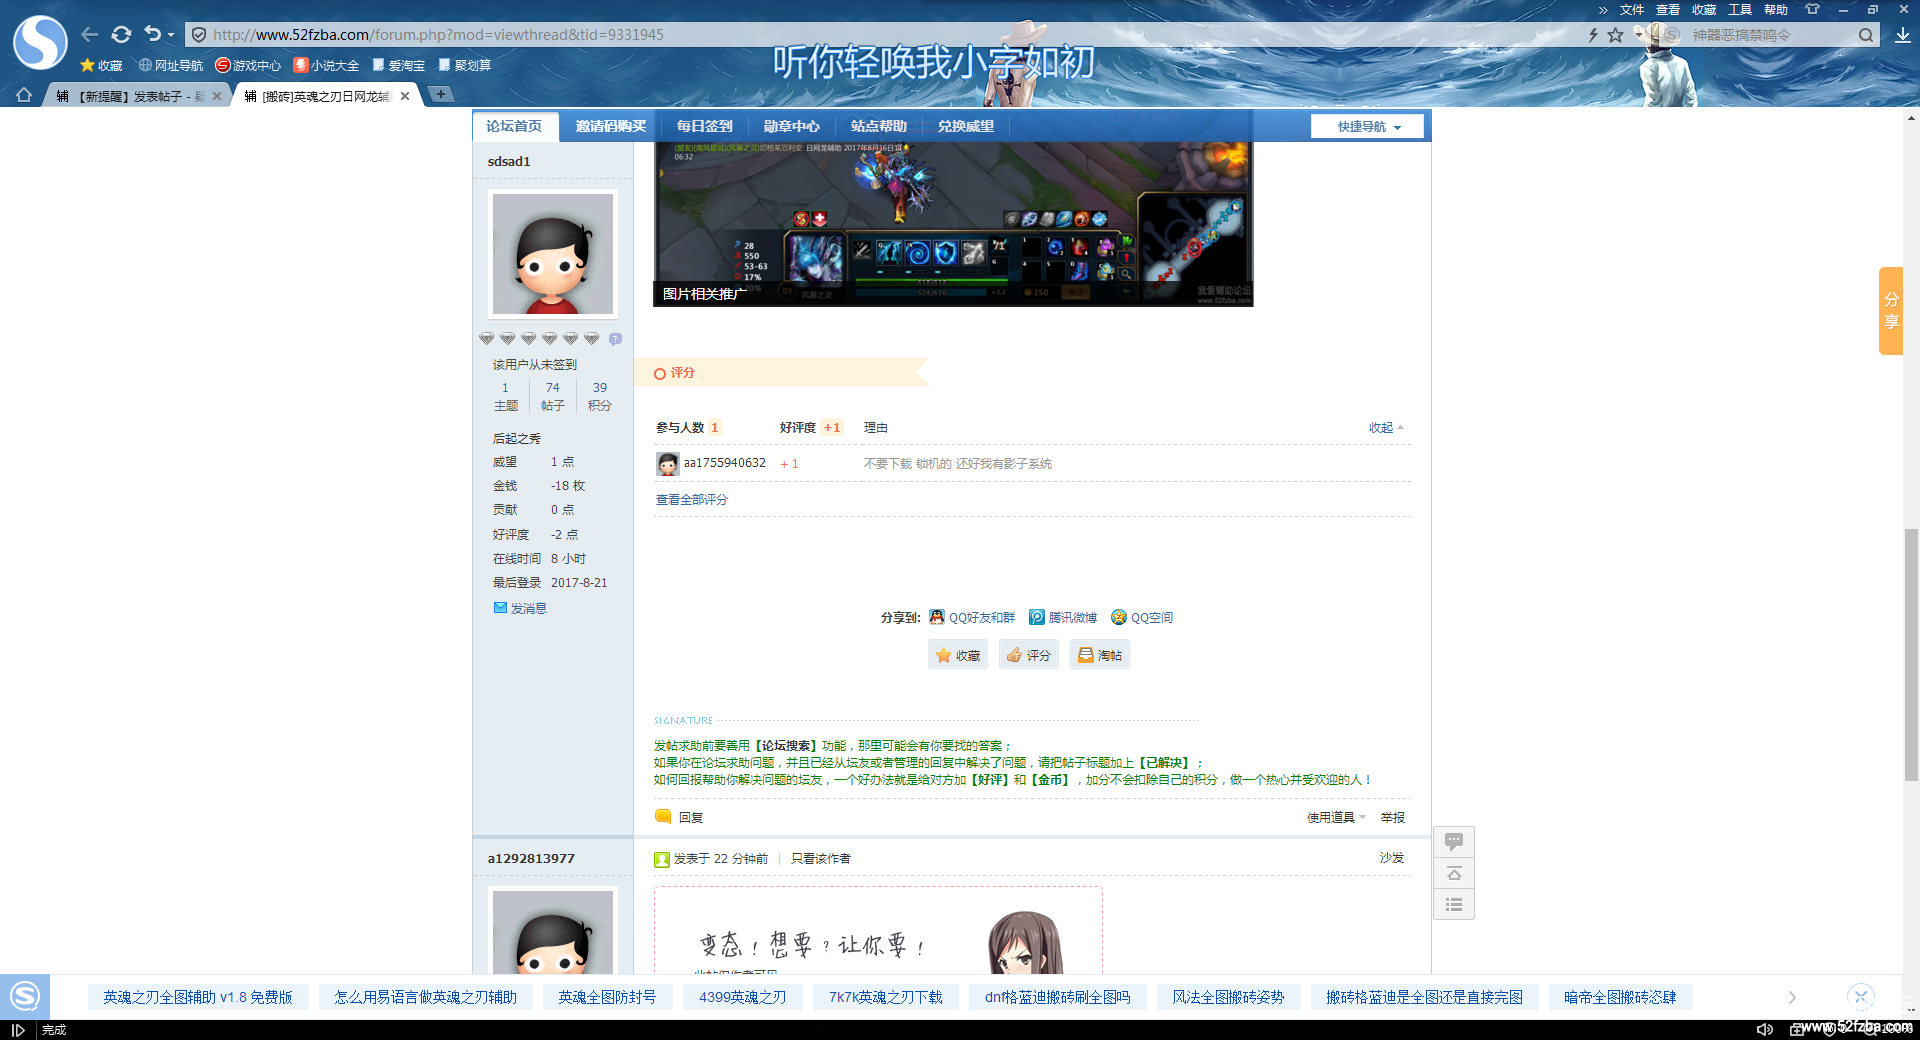Open the 网址导航 bookmark
Viewport: 1920px width, 1040px height.
[x=171, y=65]
